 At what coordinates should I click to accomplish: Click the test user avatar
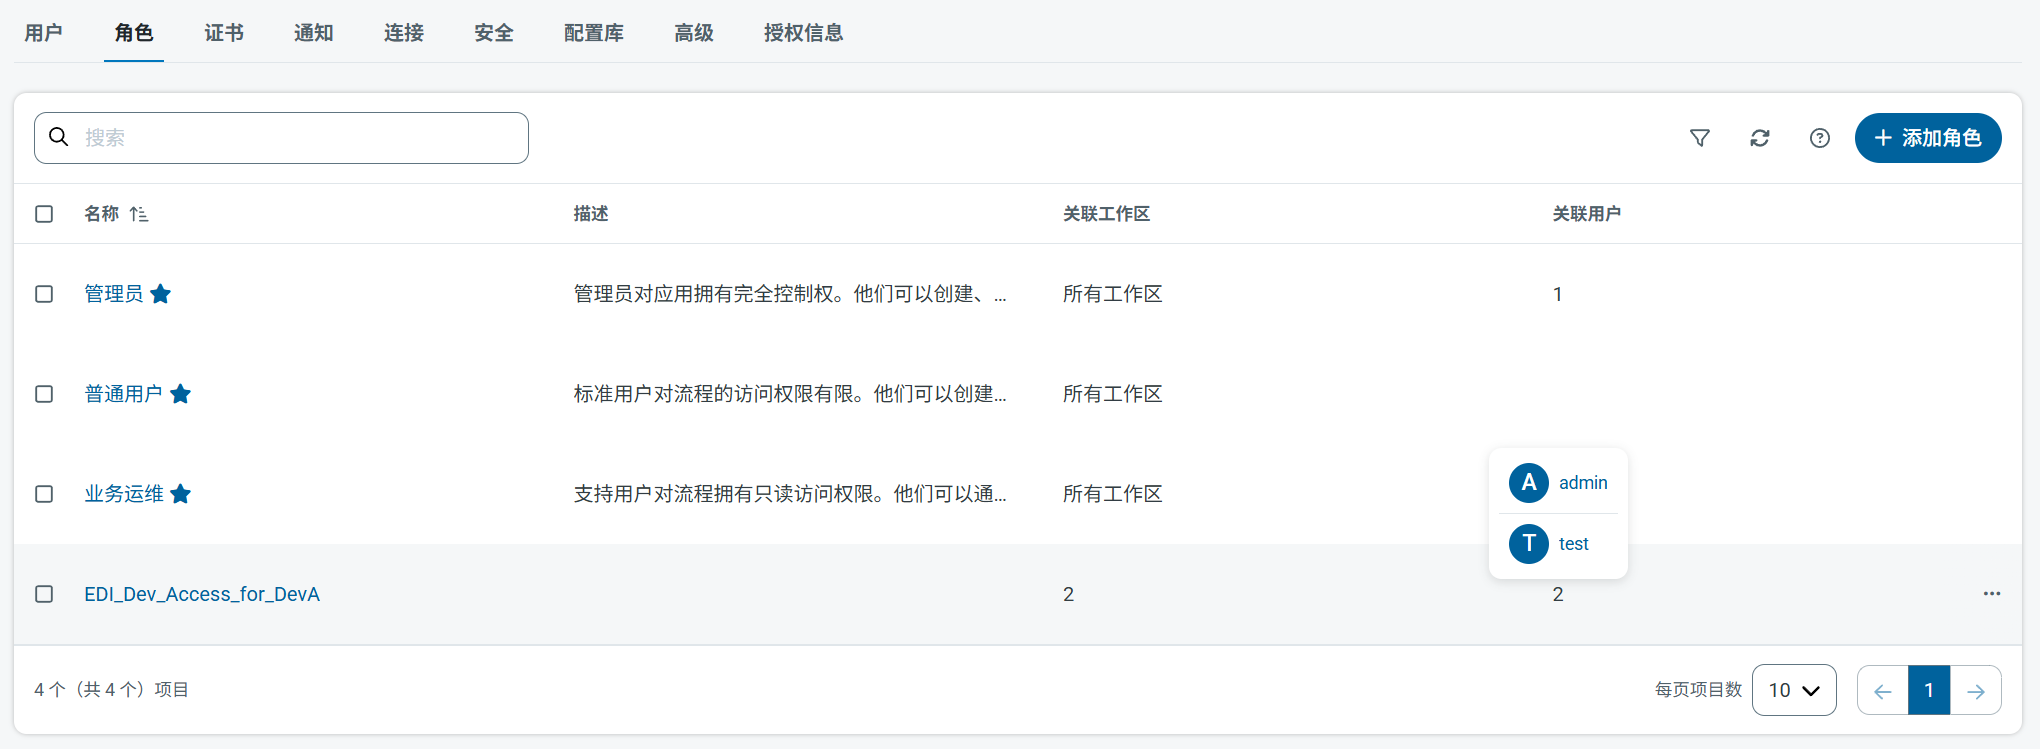click(1528, 544)
